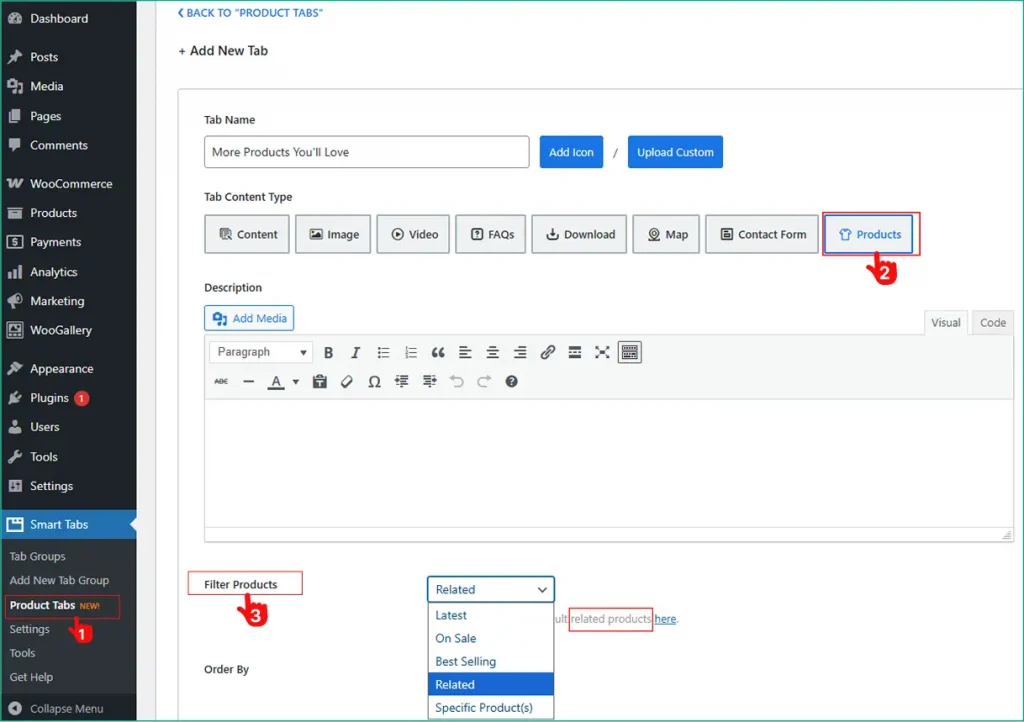Screen dimensions: 1024x722
Task: Select the FAQs content type option
Action: (x=490, y=234)
